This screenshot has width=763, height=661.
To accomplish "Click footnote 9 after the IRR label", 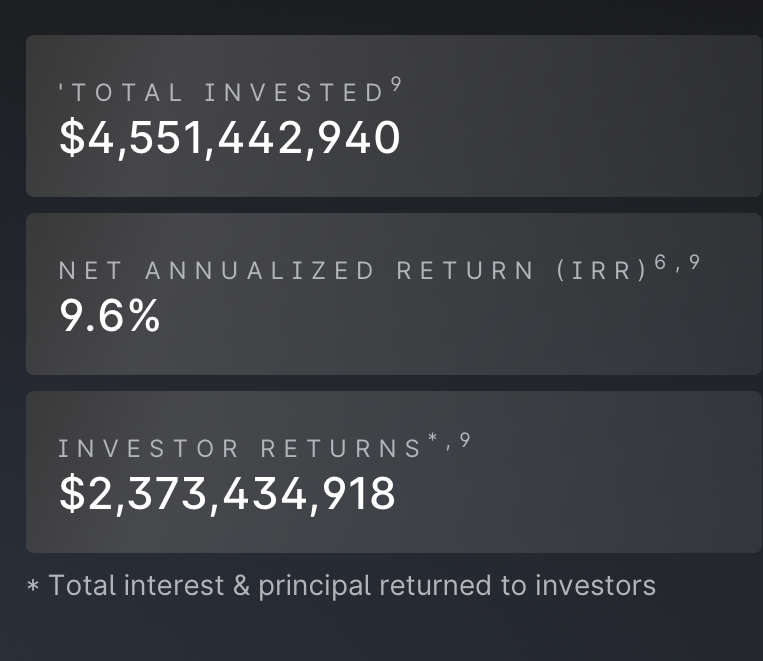I will [x=694, y=262].
